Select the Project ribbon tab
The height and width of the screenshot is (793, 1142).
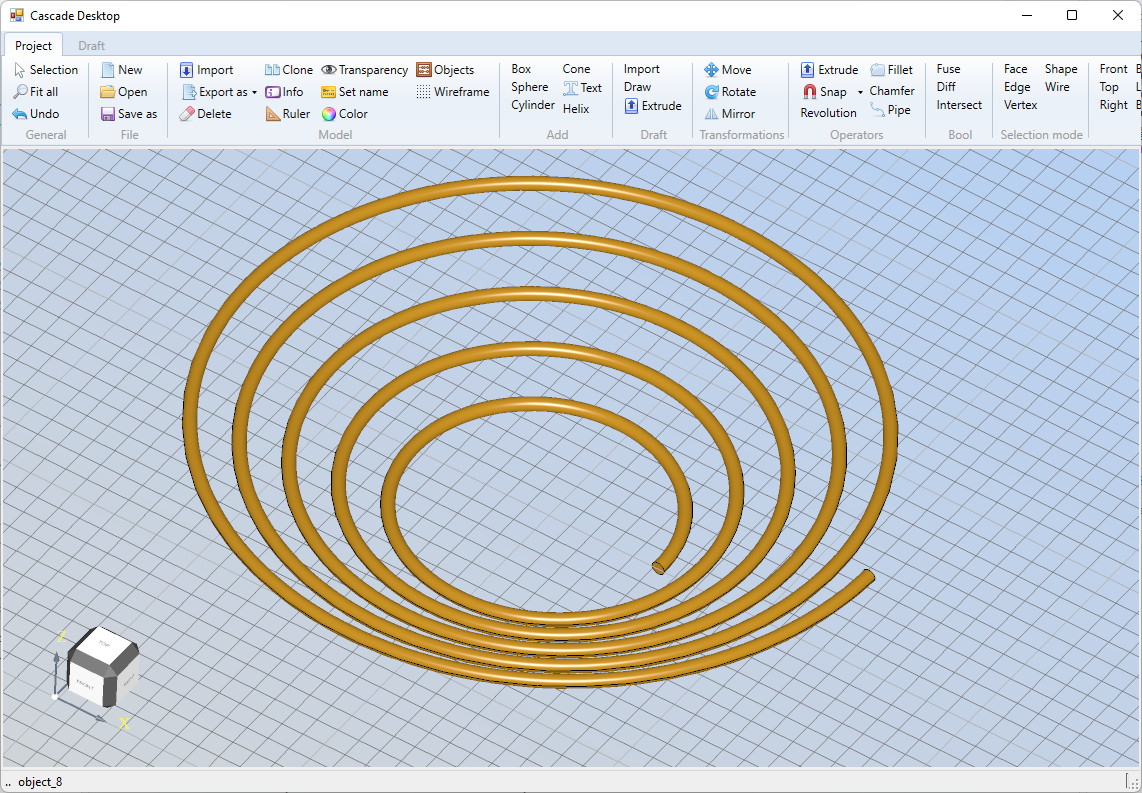(33, 46)
